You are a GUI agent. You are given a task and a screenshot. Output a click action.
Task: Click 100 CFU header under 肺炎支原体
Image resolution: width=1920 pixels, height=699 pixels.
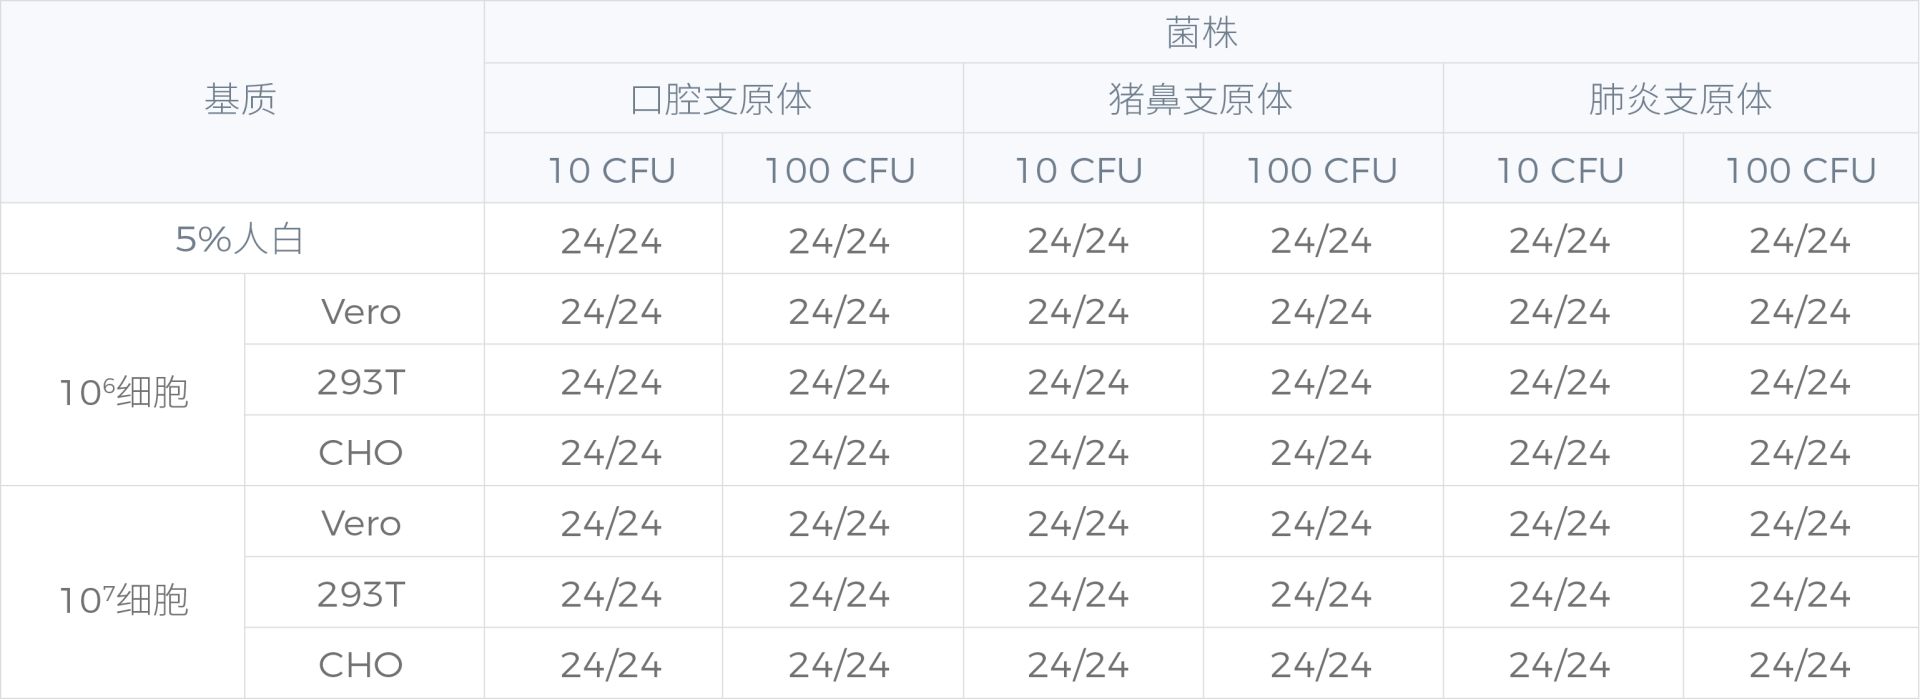[1800, 170]
